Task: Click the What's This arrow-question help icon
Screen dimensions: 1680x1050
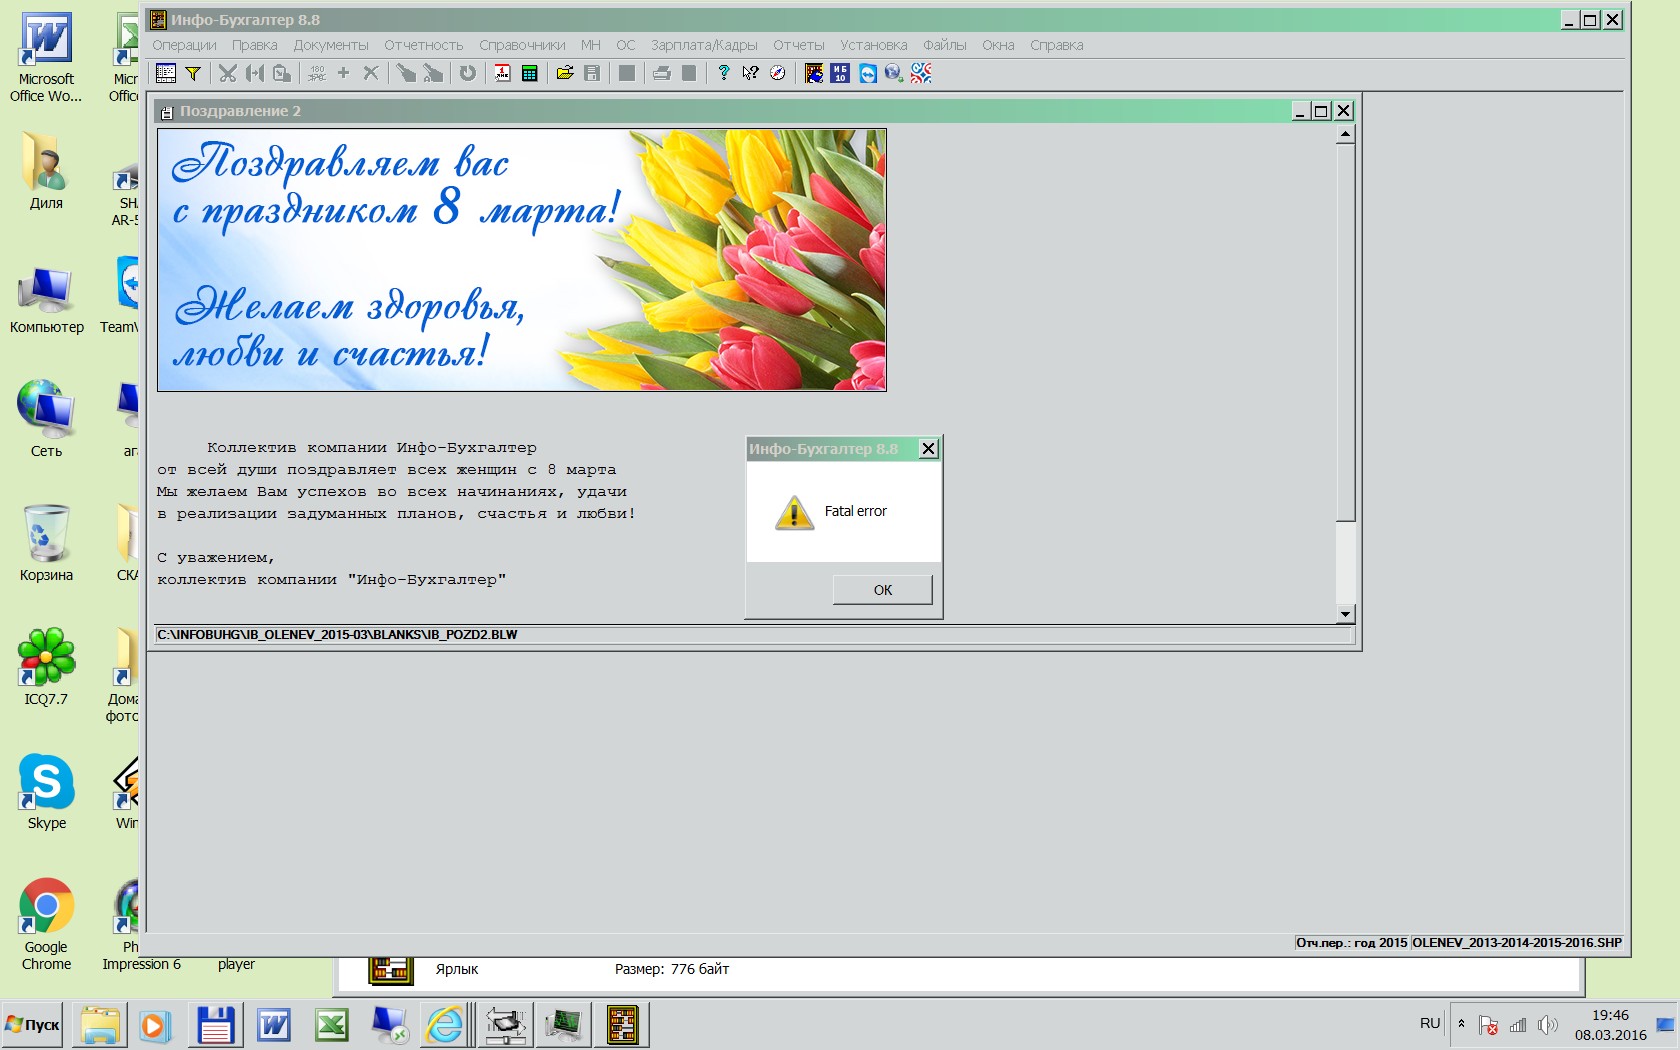Action: tap(750, 73)
